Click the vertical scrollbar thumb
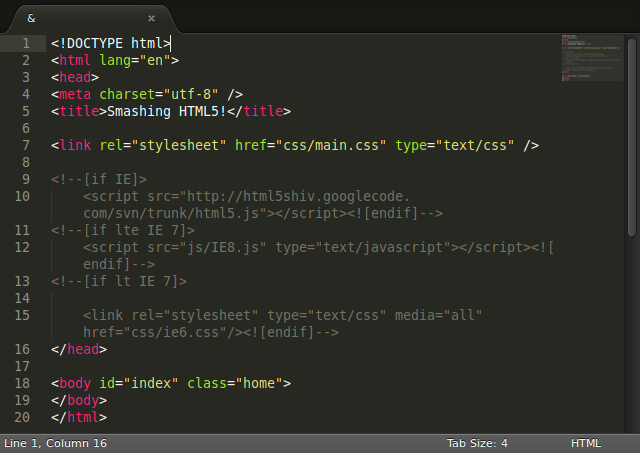The height and width of the screenshot is (453, 640). (x=632, y=137)
